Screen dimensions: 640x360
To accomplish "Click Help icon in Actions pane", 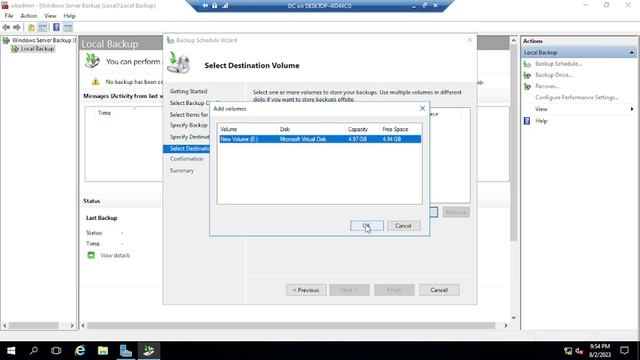I will point(527,121).
